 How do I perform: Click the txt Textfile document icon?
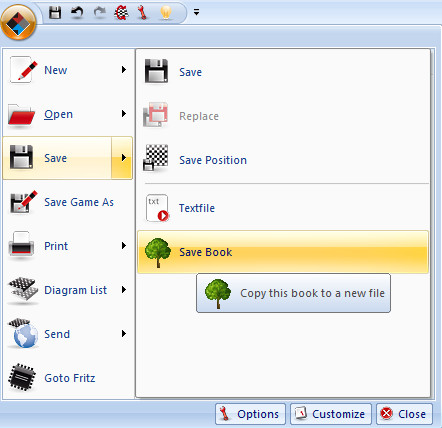pyautogui.click(x=157, y=208)
